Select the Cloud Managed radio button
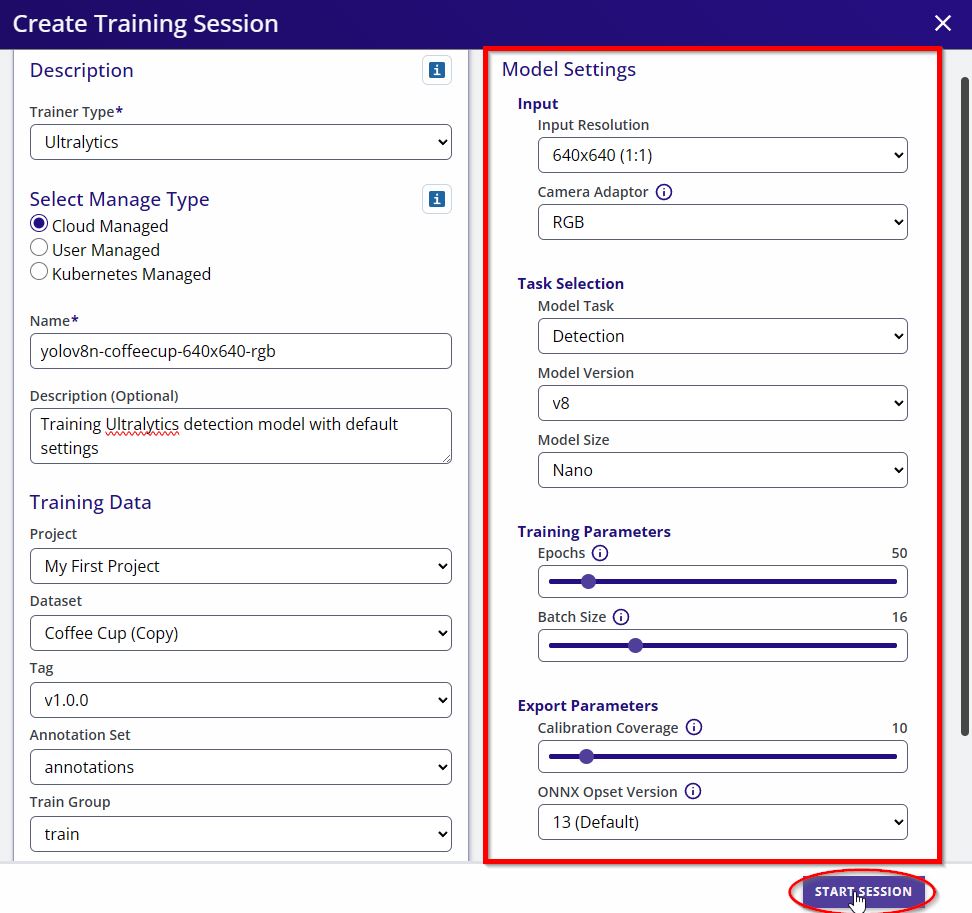The width and height of the screenshot is (972, 913). pyautogui.click(x=38, y=223)
